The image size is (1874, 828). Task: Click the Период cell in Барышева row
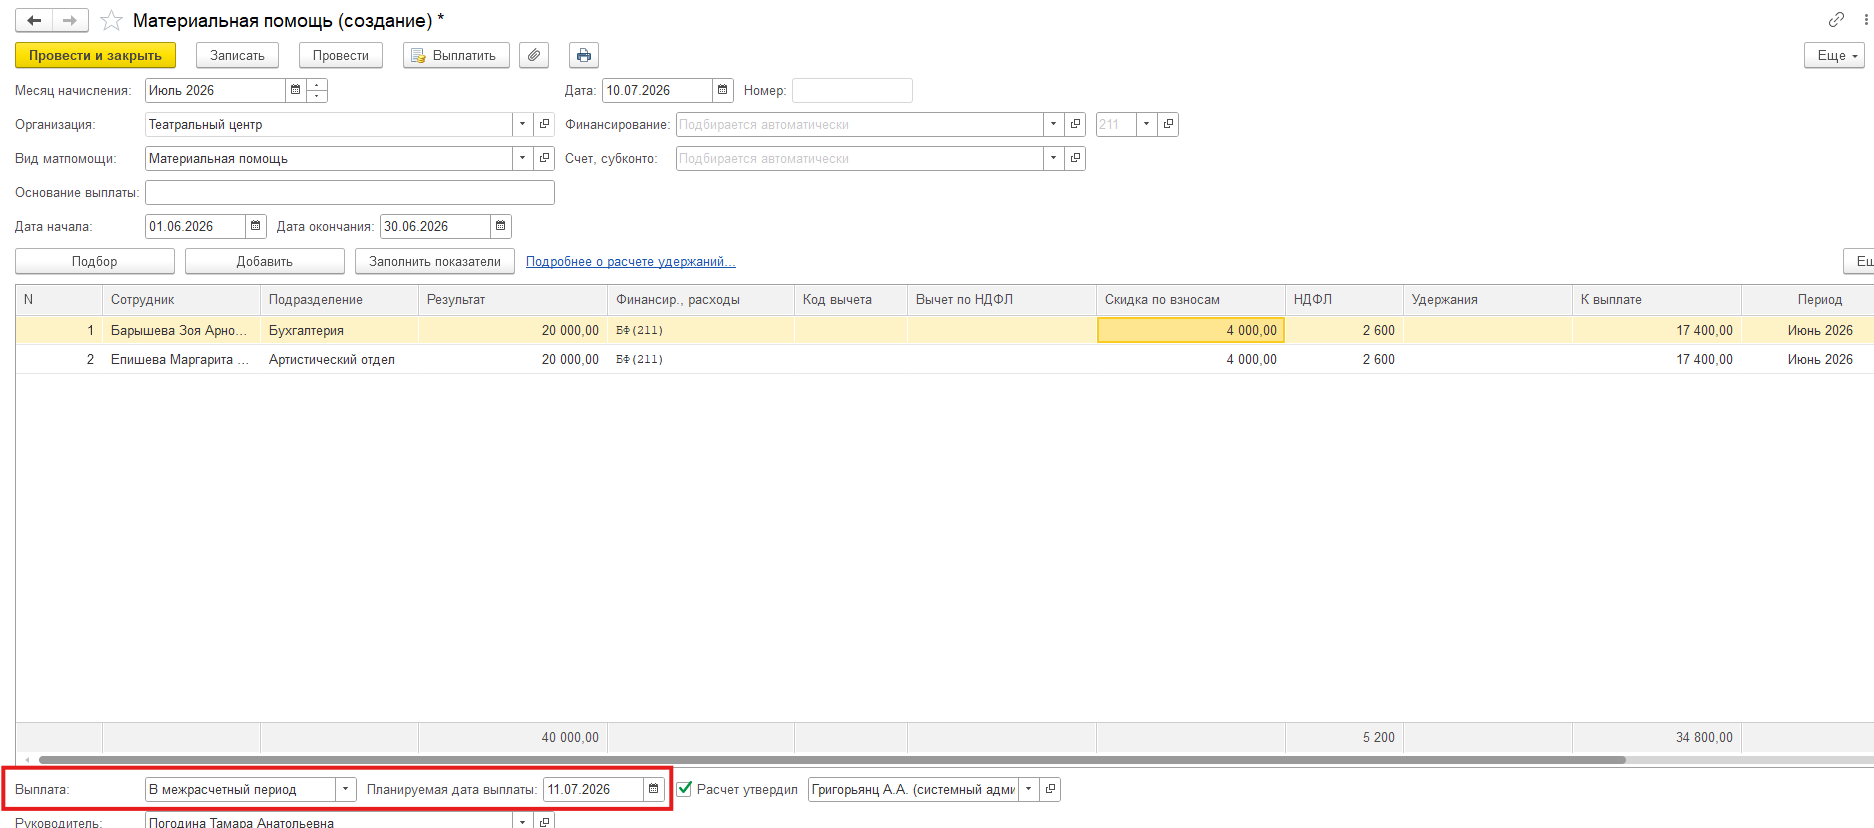(1808, 330)
